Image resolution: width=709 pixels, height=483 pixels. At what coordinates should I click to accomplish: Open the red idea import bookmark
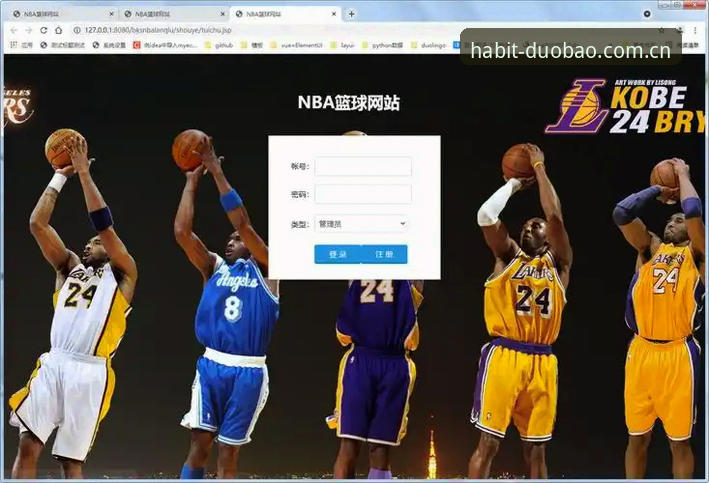click(165, 45)
